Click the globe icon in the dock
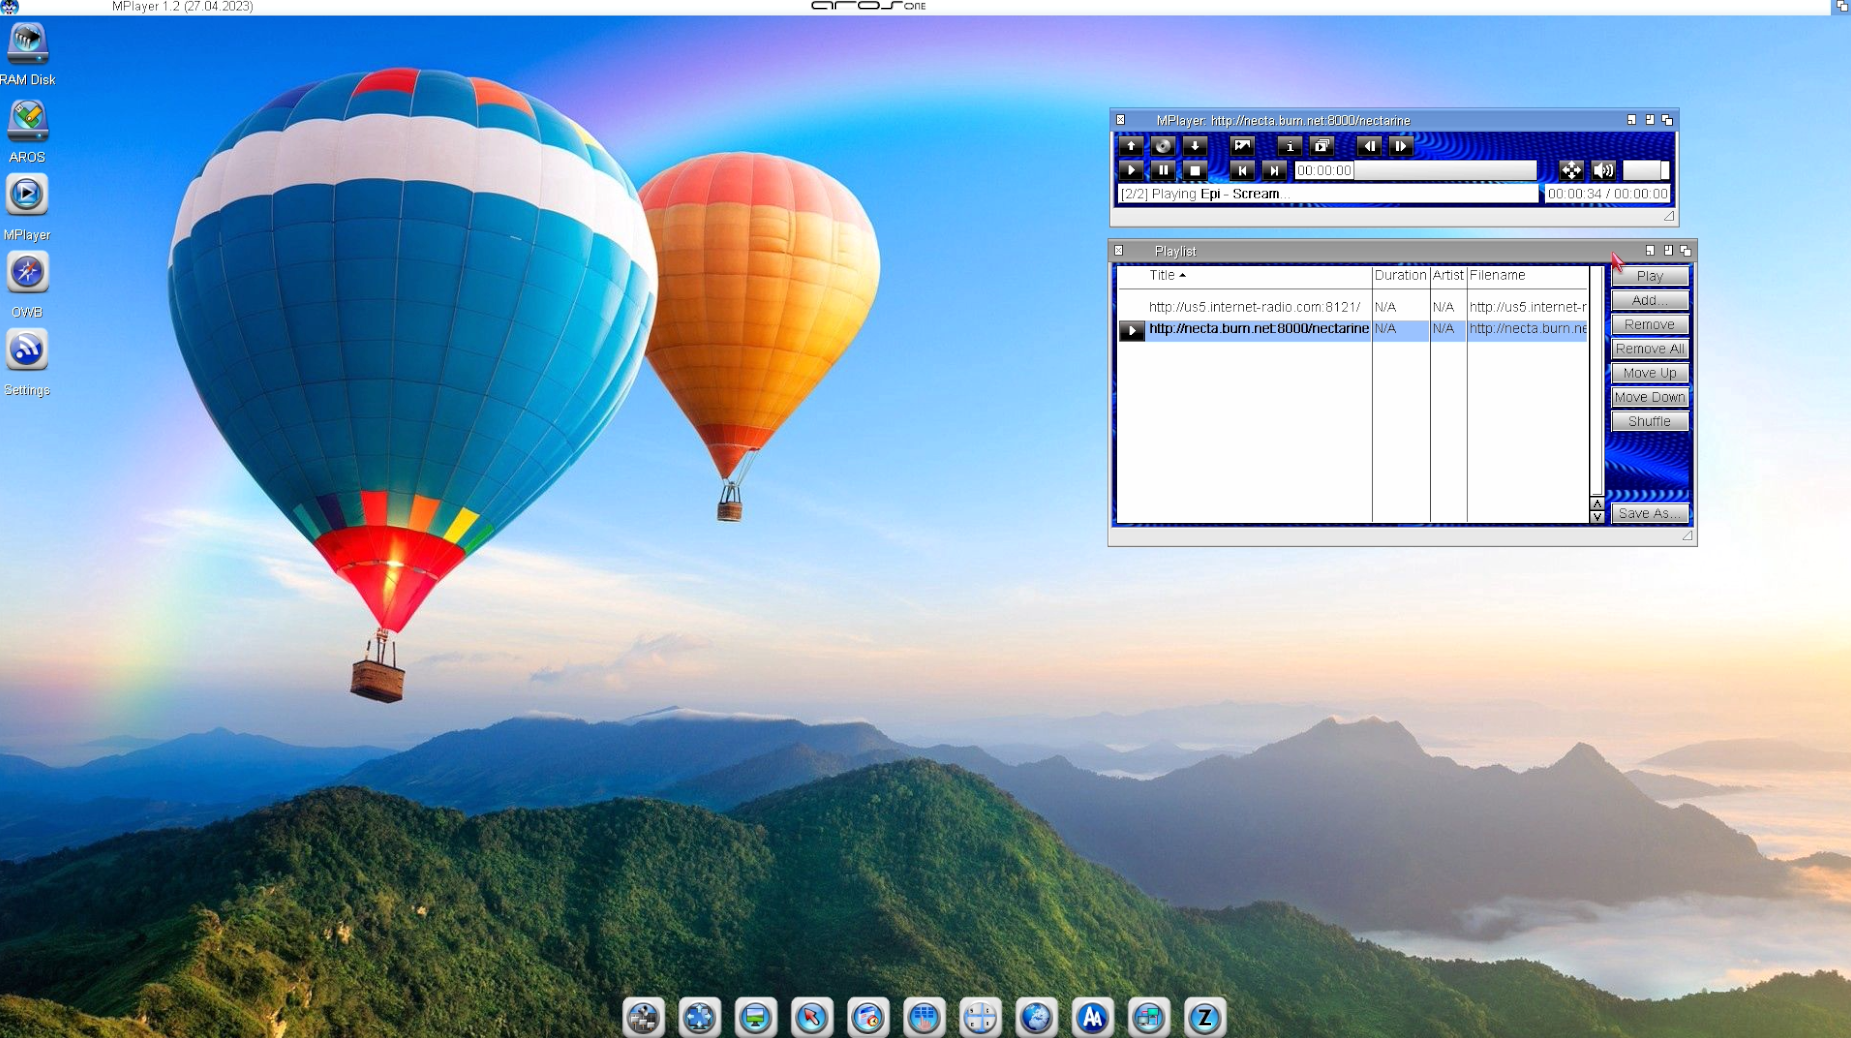Image resolution: width=1851 pixels, height=1038 pixels. pos(1036,1017)
